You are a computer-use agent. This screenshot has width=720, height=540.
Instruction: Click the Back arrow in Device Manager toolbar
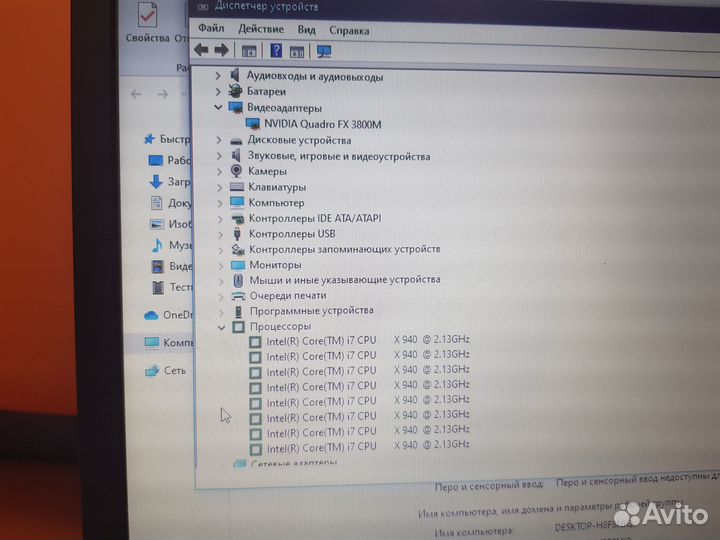tap(201, 50)
